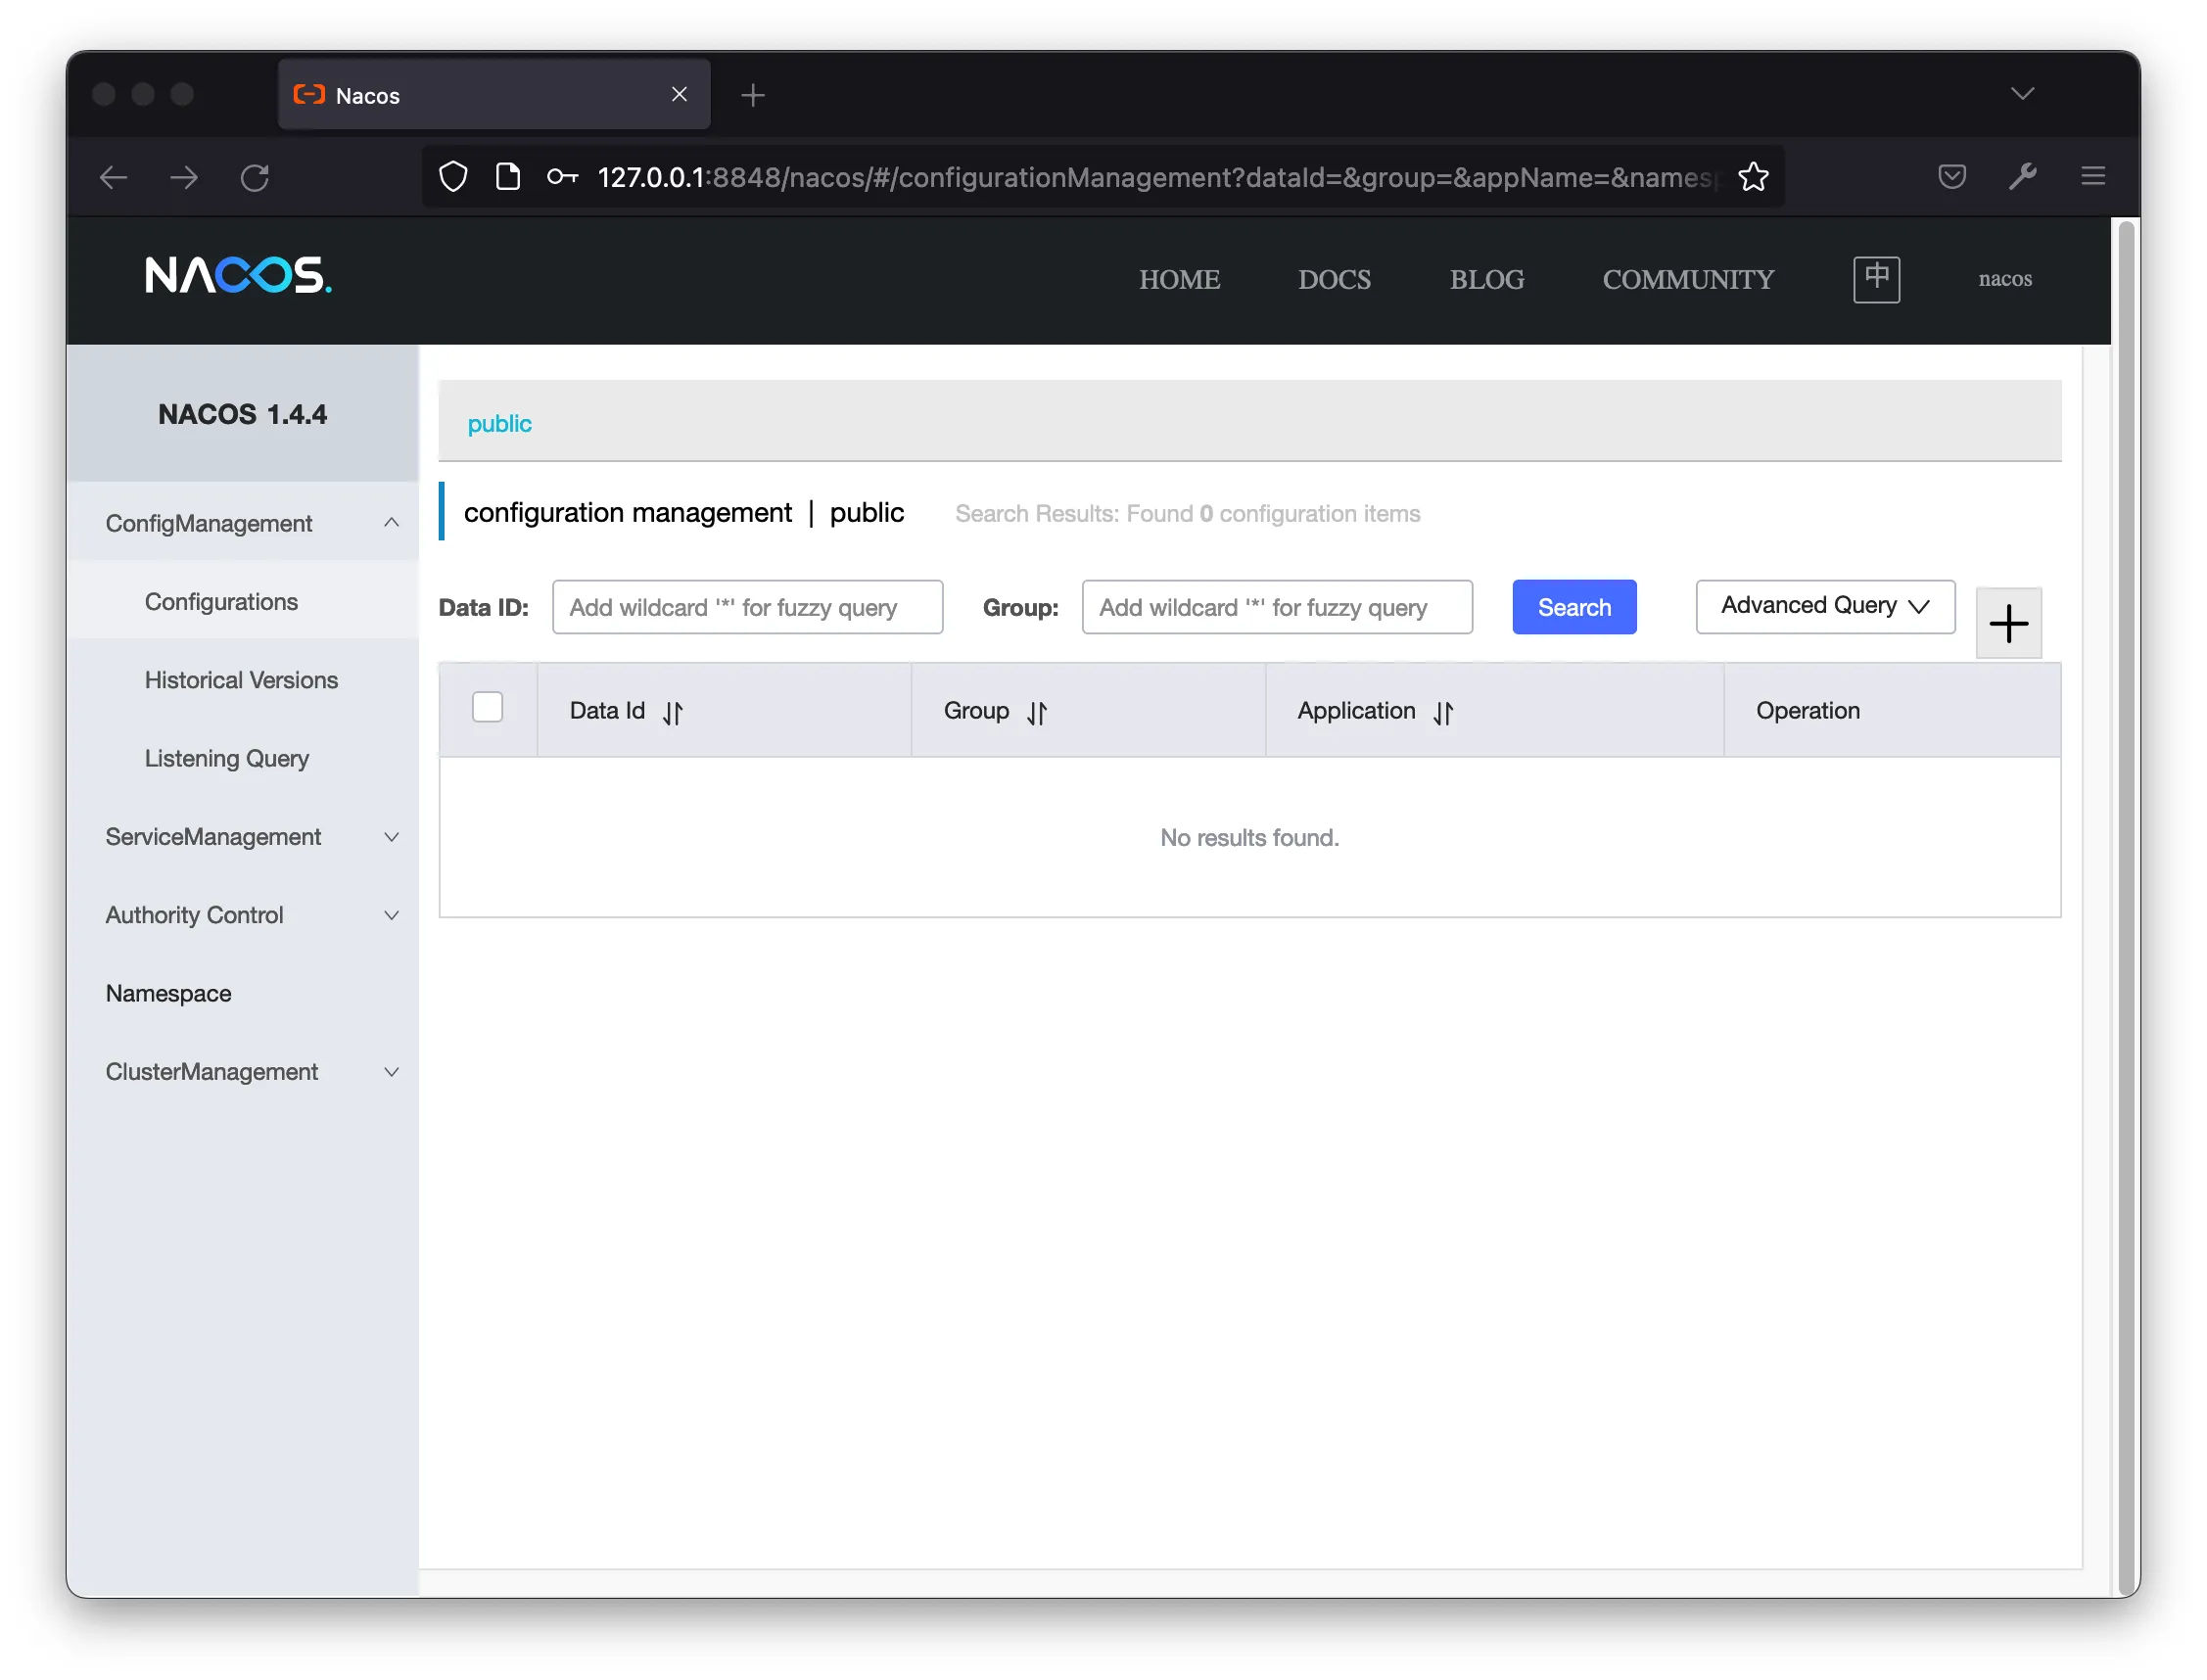Screen dimensions: 2207x1680
Task: Open saved password key icon
Action: [562, 177]
